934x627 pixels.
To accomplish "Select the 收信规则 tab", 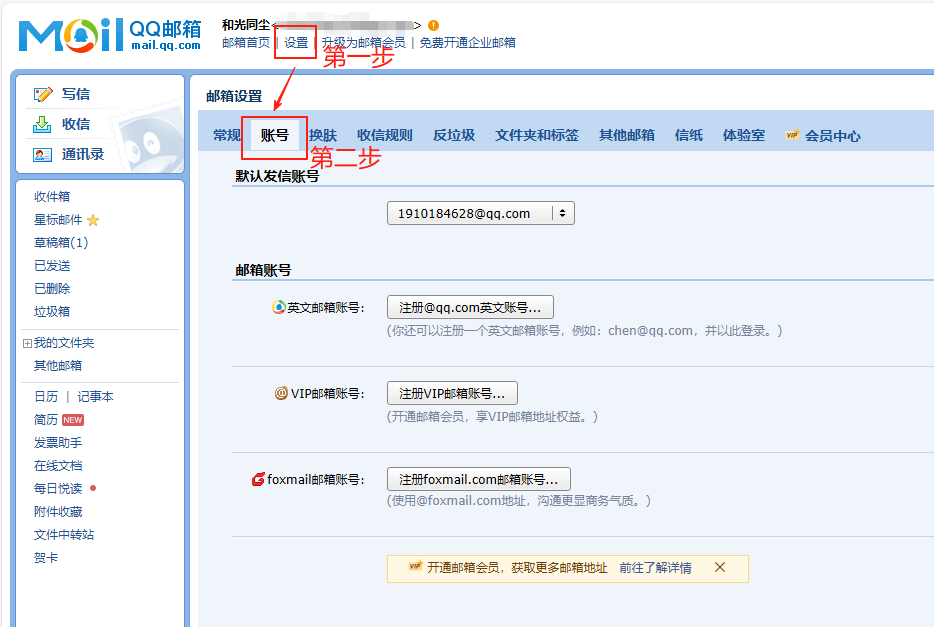I will point(384,135).
